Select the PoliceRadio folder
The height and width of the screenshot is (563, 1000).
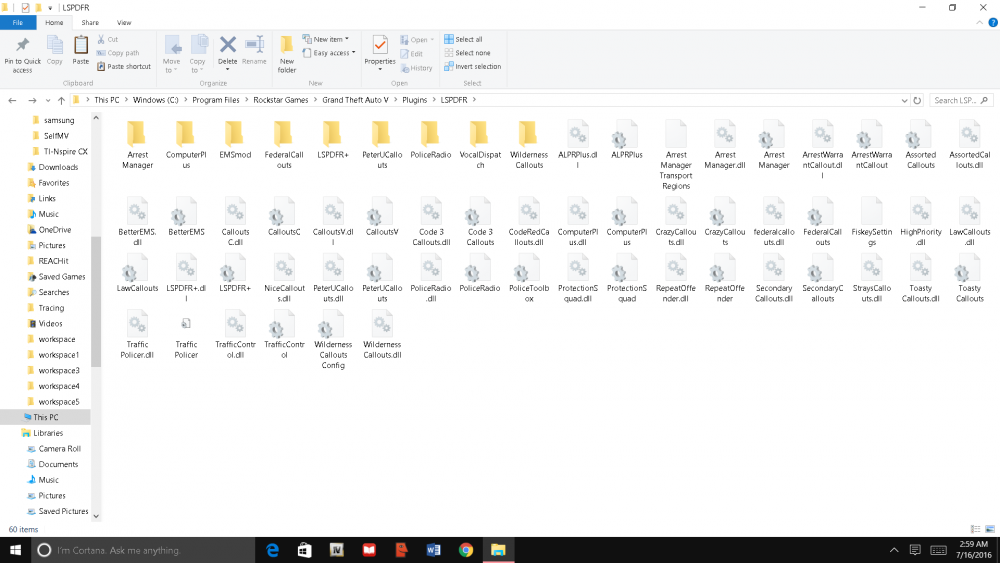pyautogui.click(x=430, y=140)
